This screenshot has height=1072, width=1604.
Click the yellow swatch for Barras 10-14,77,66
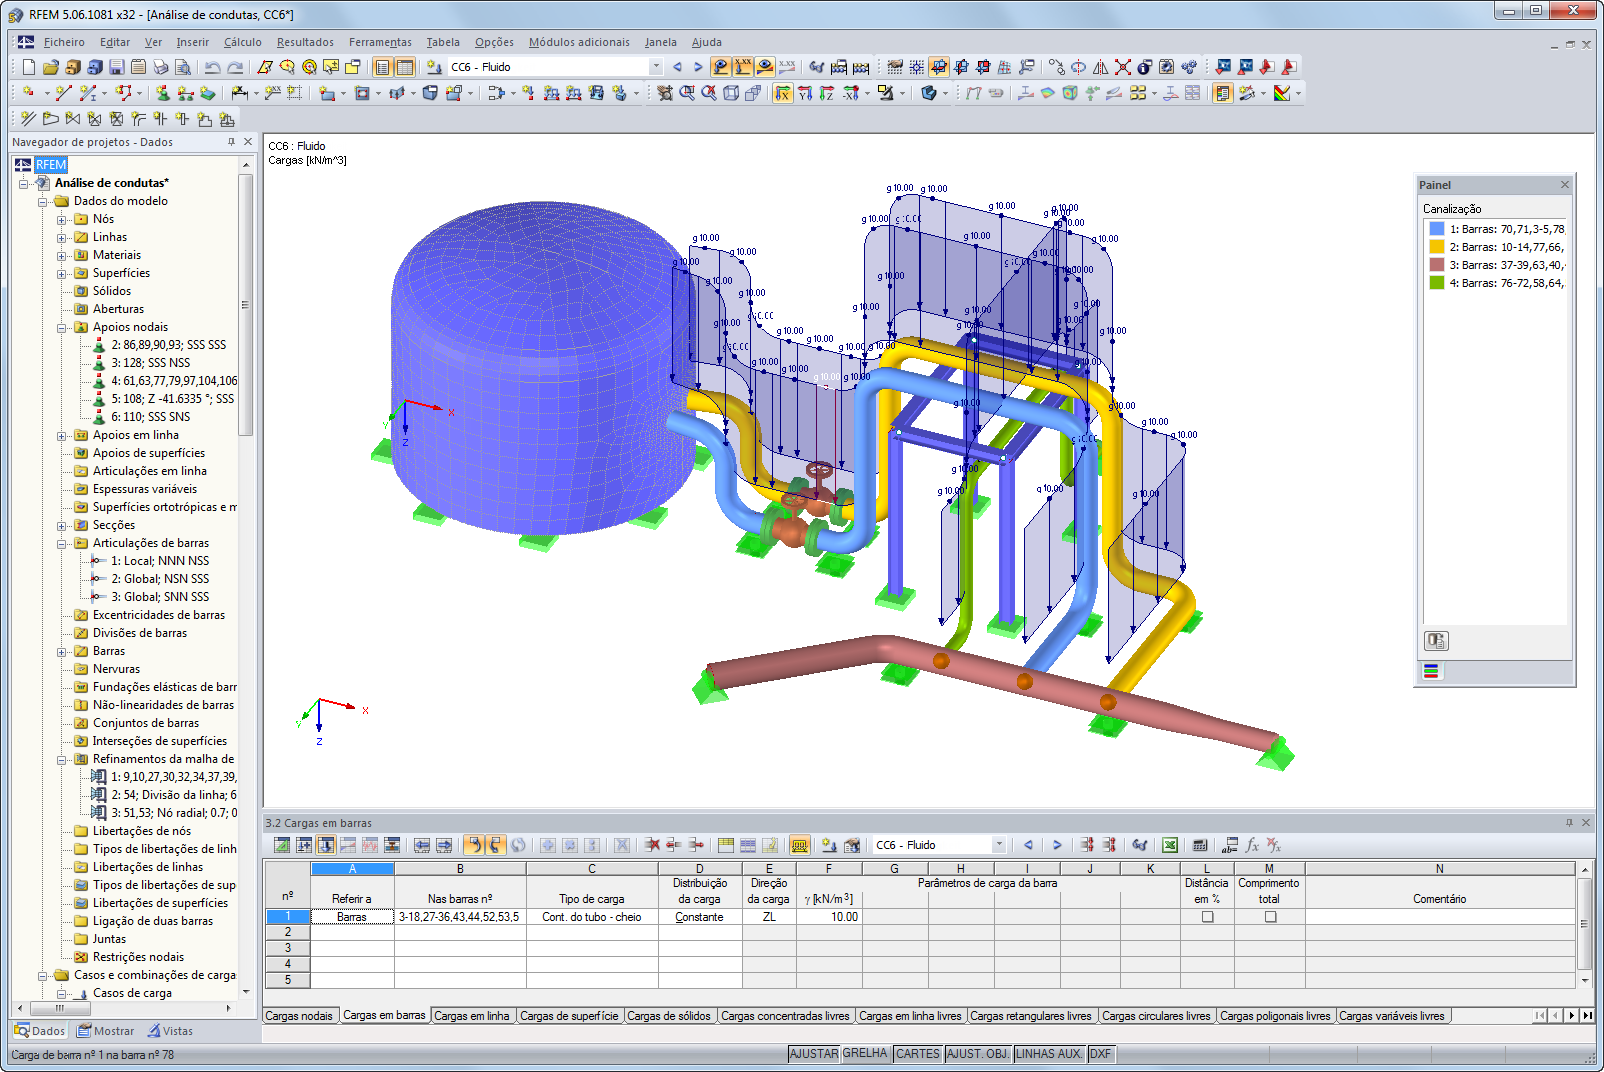(x=1436, y=247)
